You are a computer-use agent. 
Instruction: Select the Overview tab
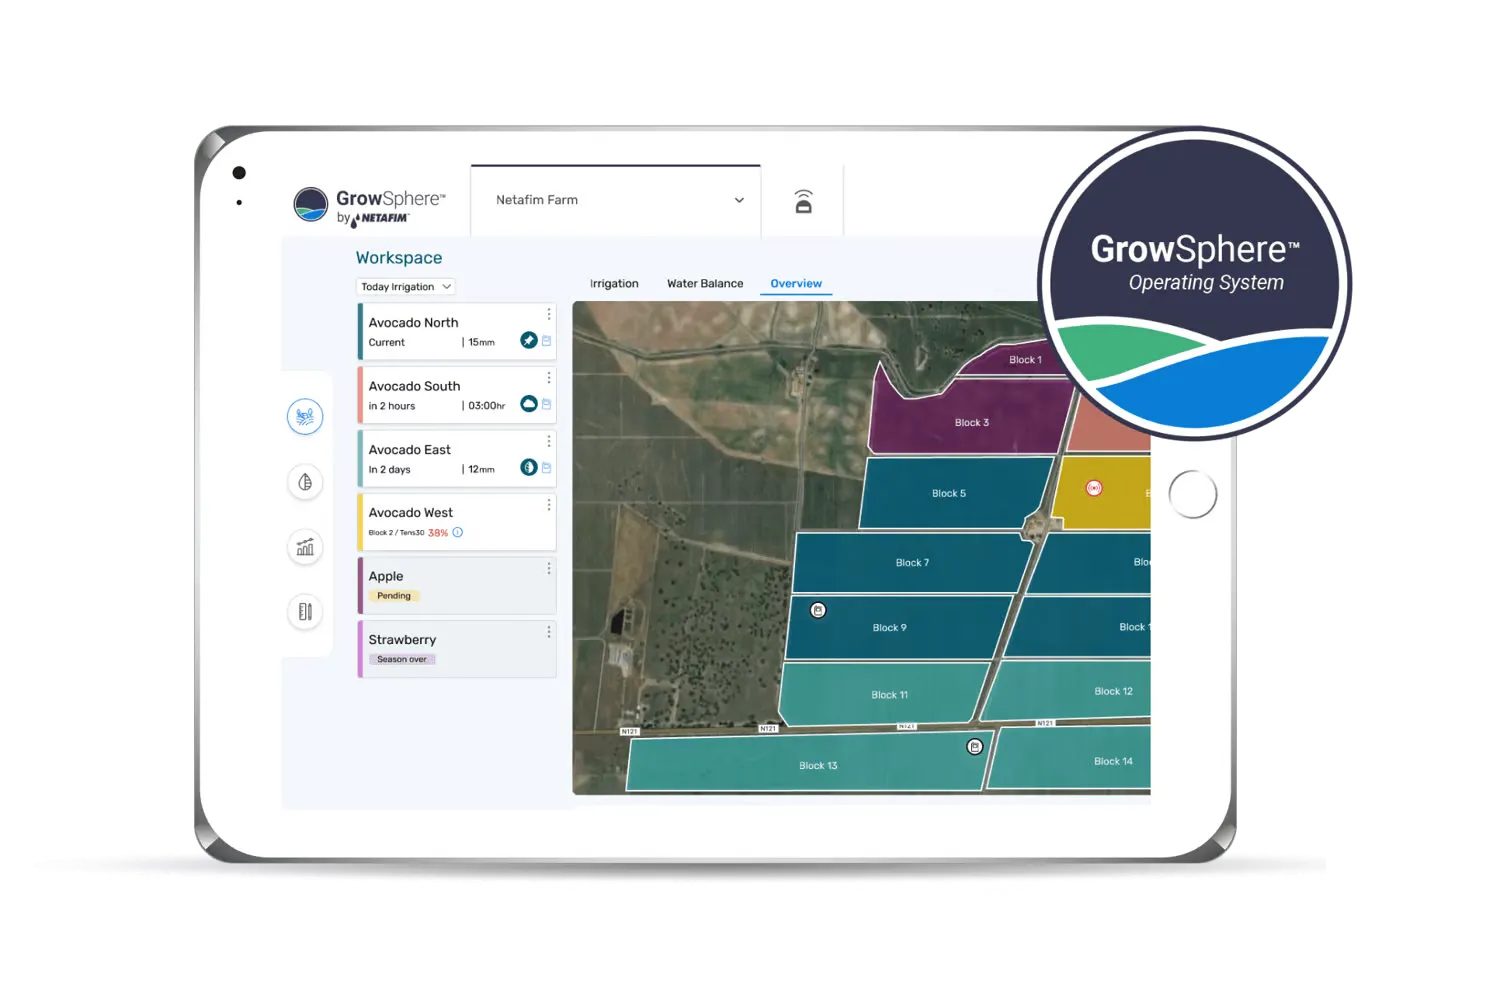796,284
